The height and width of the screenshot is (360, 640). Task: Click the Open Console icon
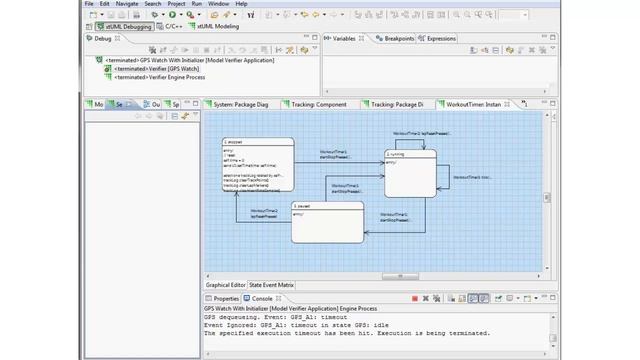point(527,298)
